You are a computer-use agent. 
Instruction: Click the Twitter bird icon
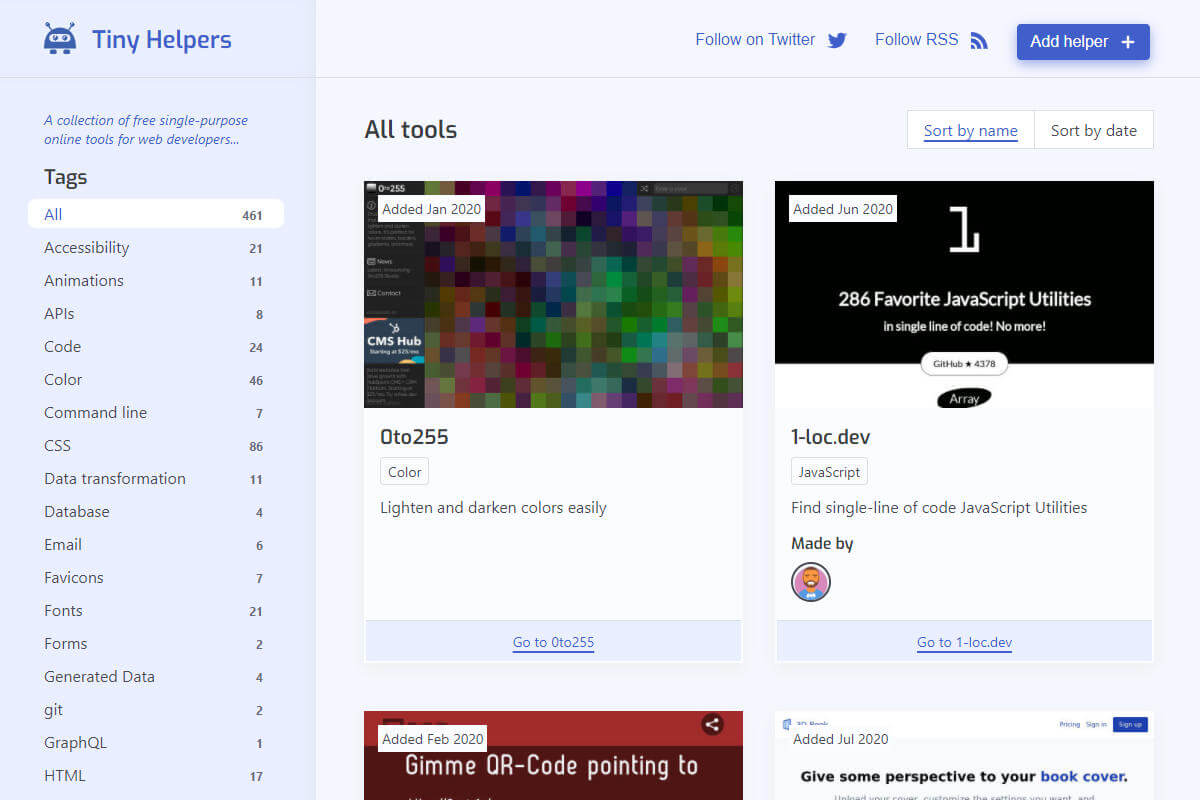[x=837, y=41]
